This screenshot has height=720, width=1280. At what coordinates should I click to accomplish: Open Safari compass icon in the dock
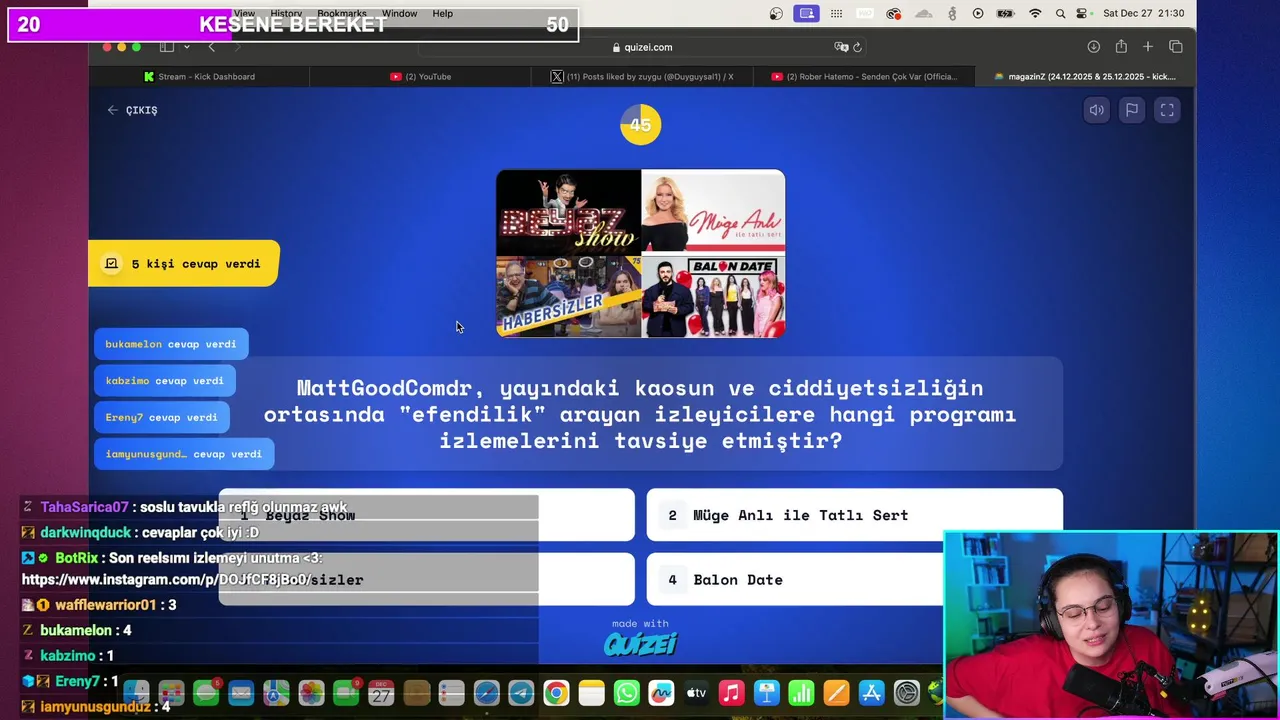point(486,693)
